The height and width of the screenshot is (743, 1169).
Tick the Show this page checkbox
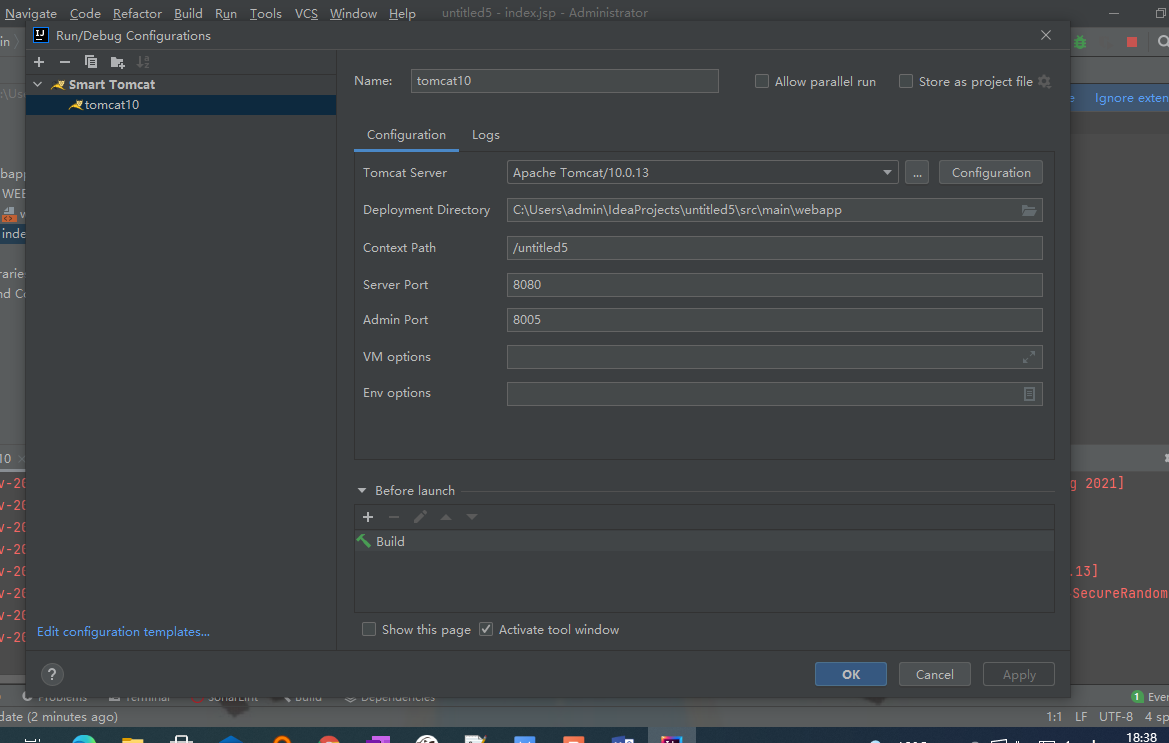(x=369, y=630)
